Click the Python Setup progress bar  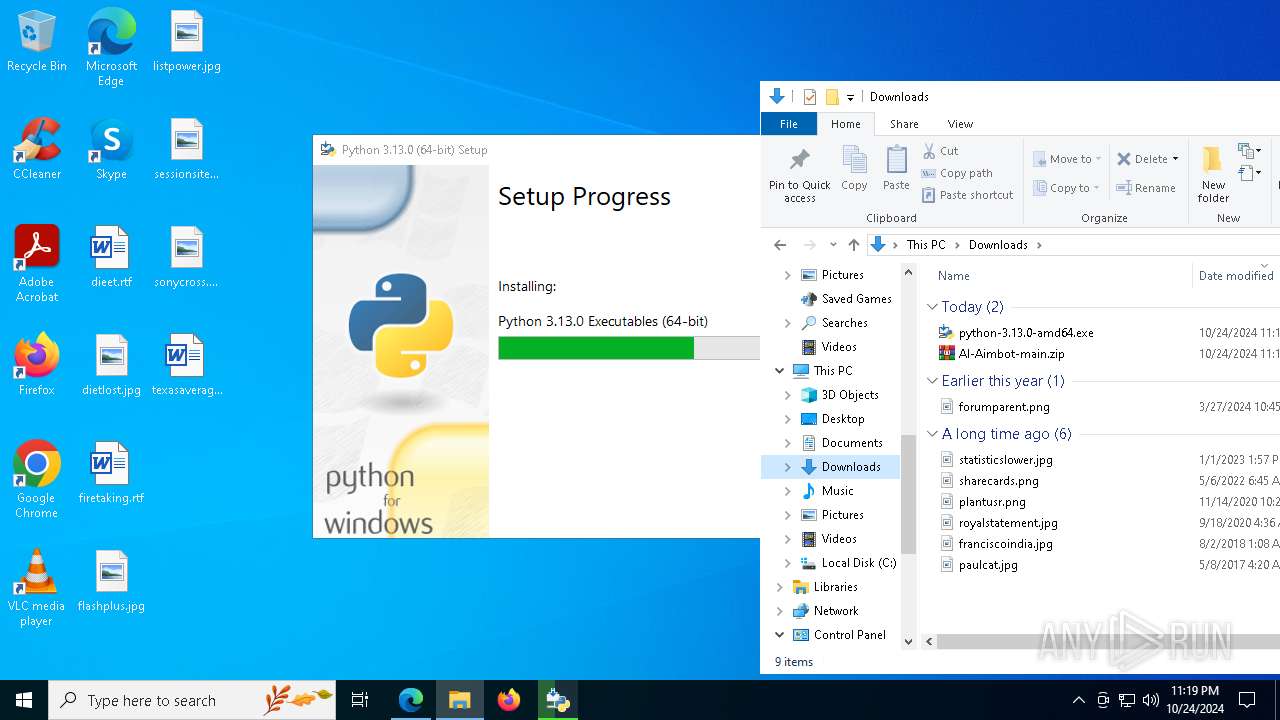click(629, 348)
